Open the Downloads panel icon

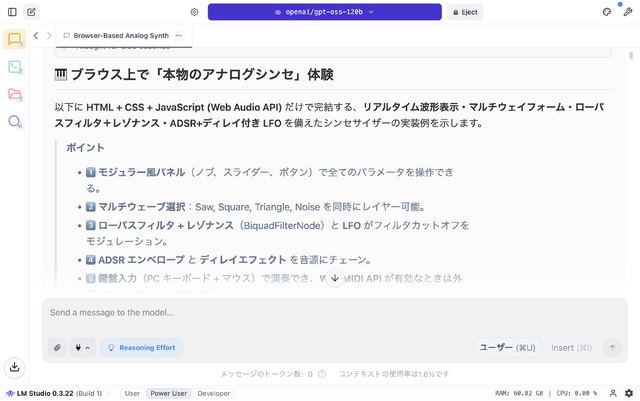tap(14, 367)
